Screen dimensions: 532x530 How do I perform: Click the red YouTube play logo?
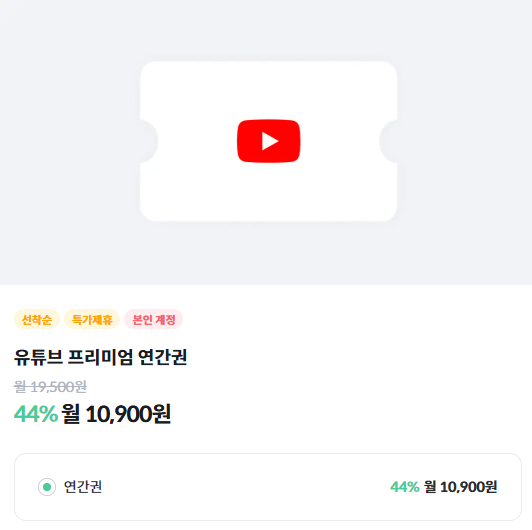[x=268, y=141]
